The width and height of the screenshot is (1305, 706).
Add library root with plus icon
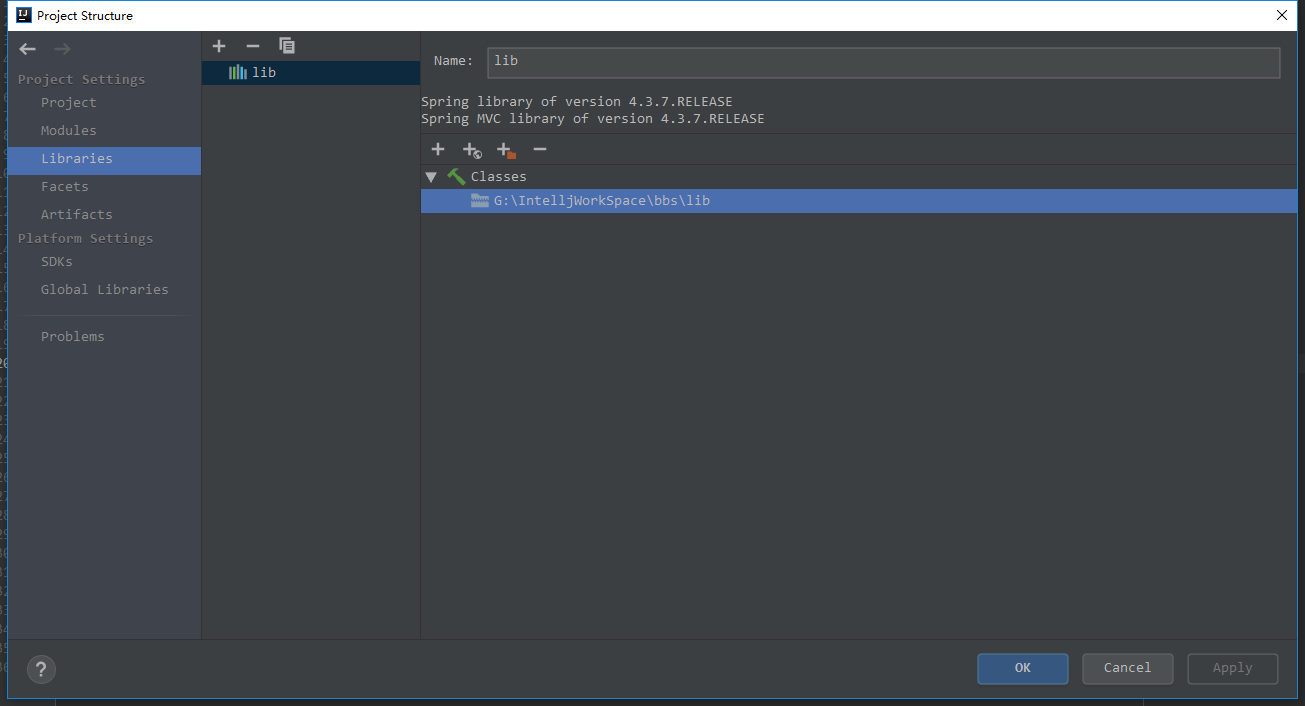coord(438,149)
